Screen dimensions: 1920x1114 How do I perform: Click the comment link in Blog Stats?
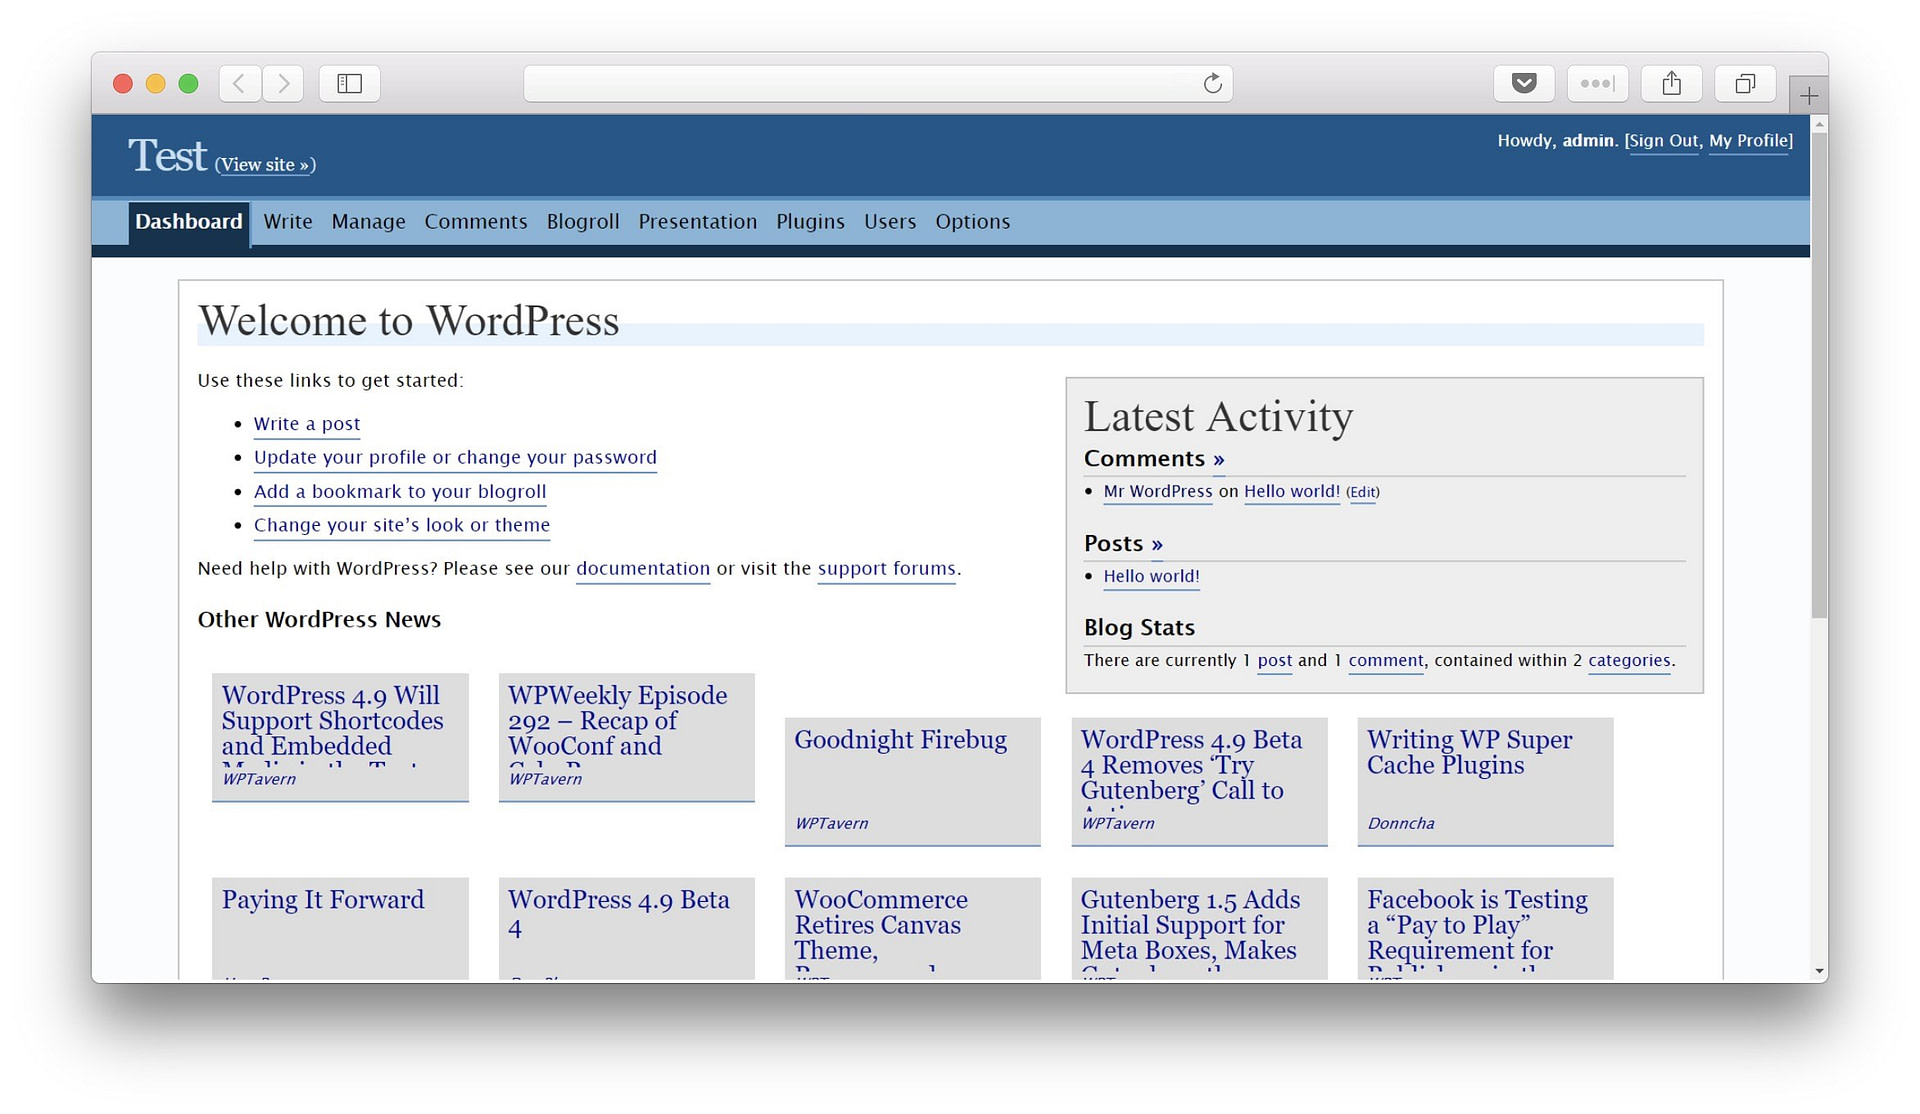[x=1386, y=661]
